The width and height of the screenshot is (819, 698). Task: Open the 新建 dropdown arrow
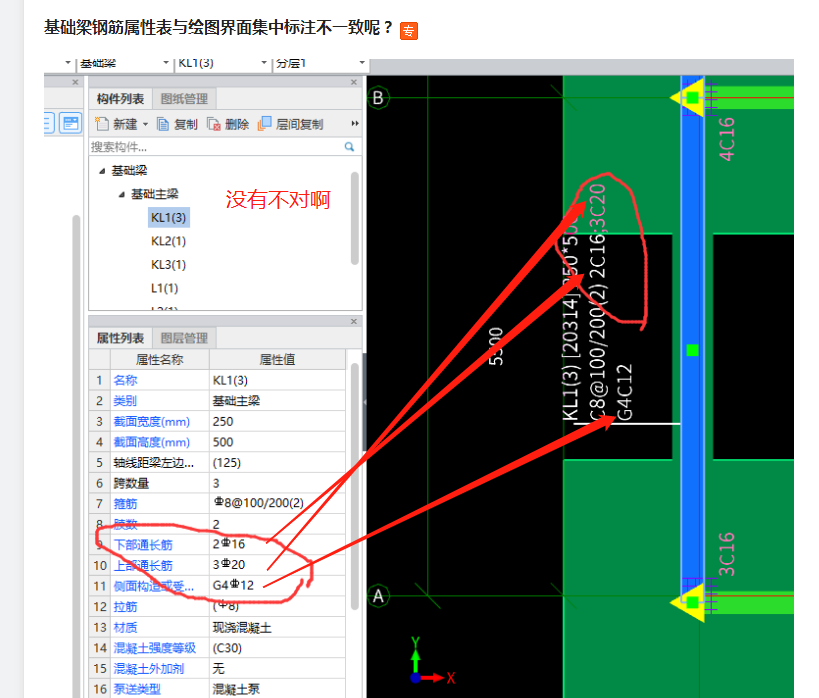tap(145, 124)
